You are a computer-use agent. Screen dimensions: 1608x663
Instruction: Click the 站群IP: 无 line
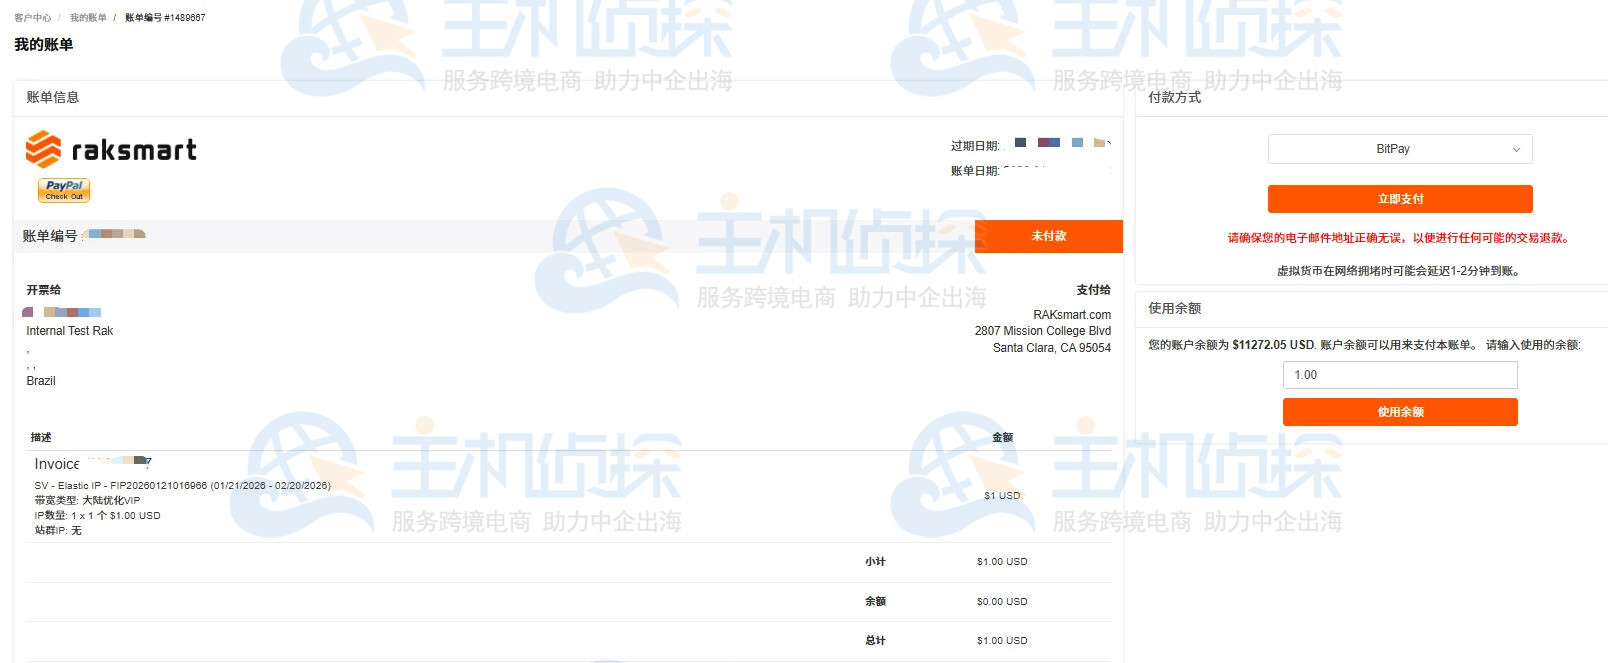click(58, 531)
